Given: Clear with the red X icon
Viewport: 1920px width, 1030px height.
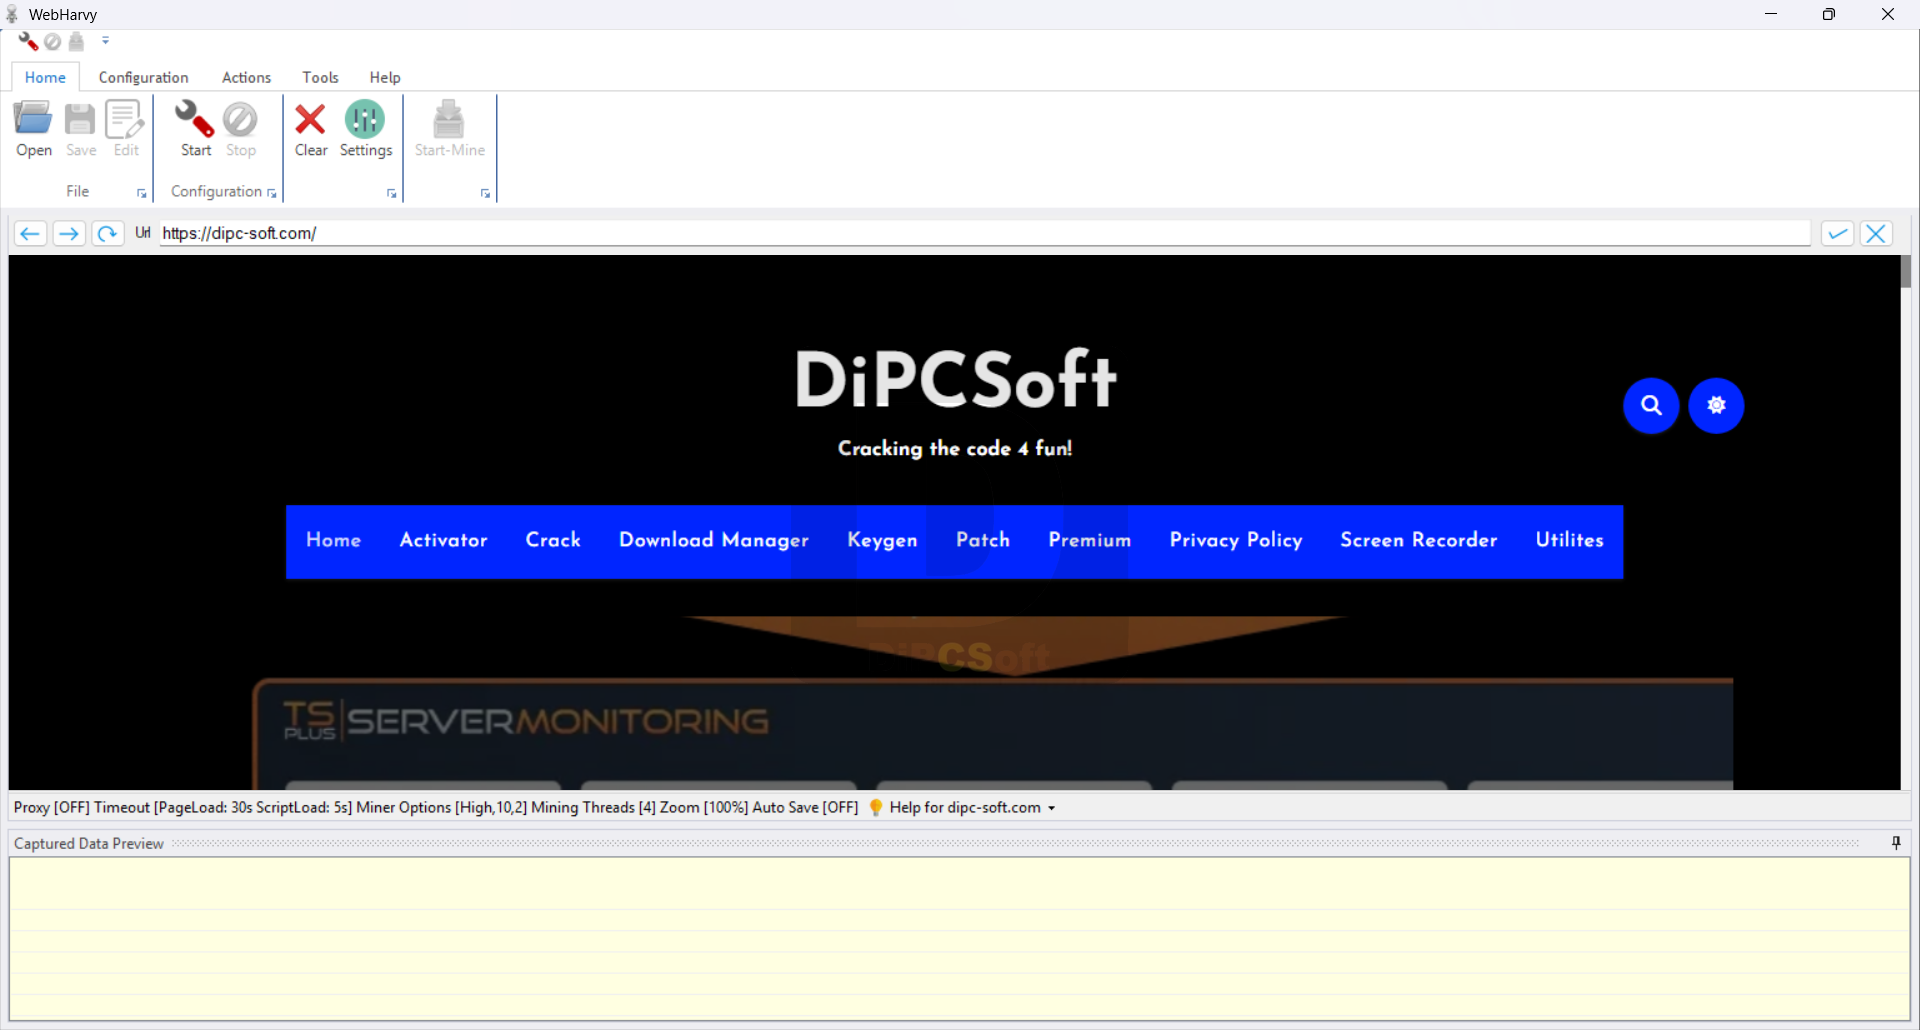Looking at the screenshot, I should tap(310, 130).
